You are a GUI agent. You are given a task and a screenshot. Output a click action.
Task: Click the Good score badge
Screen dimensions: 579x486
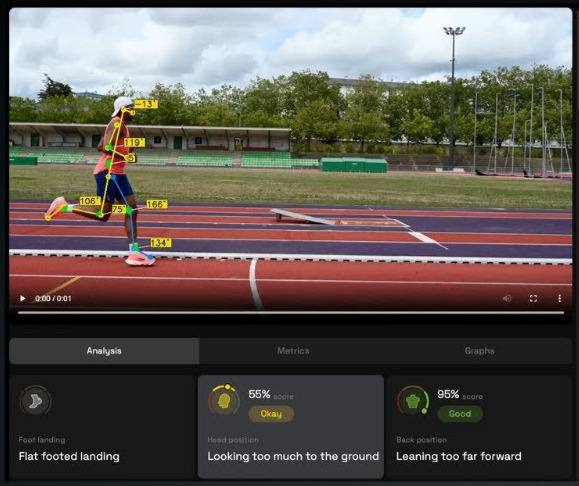pyautogui.click(x=460, y=414)
